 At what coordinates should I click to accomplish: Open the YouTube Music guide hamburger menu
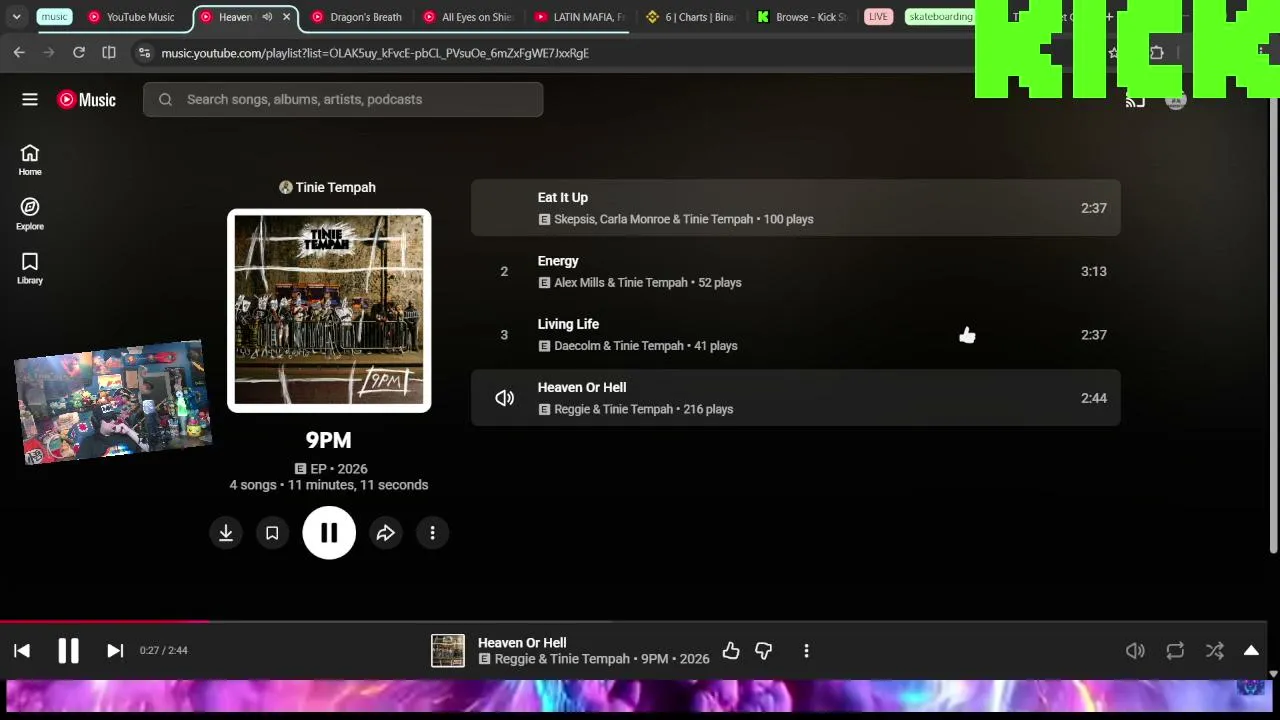pyautogui.click(x=30, y=99)
